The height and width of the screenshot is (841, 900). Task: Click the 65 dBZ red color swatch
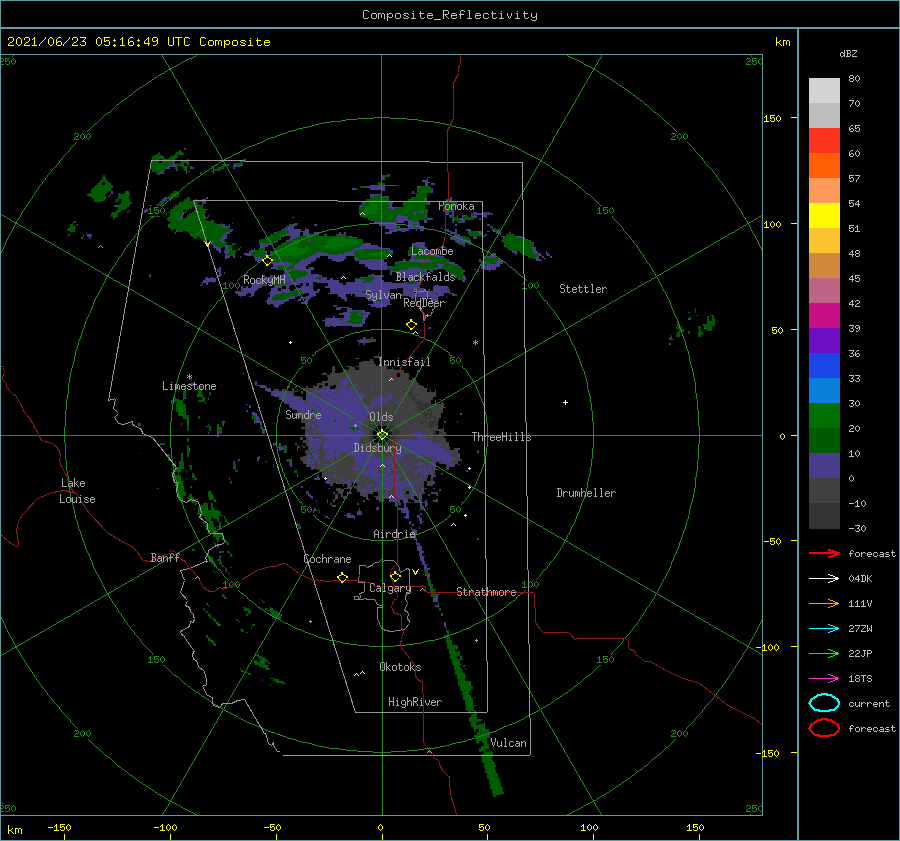tap(824, 141)
